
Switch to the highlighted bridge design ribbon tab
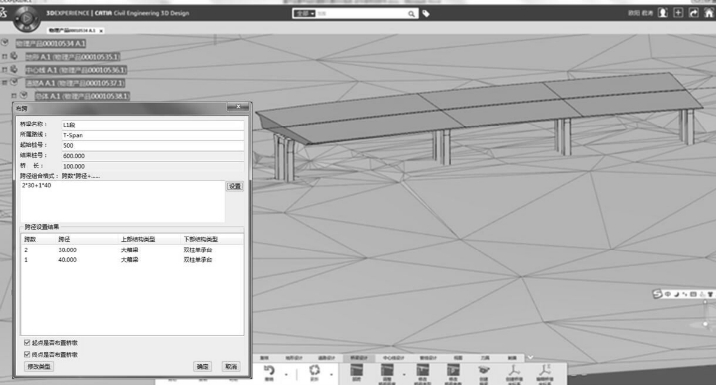358,358
